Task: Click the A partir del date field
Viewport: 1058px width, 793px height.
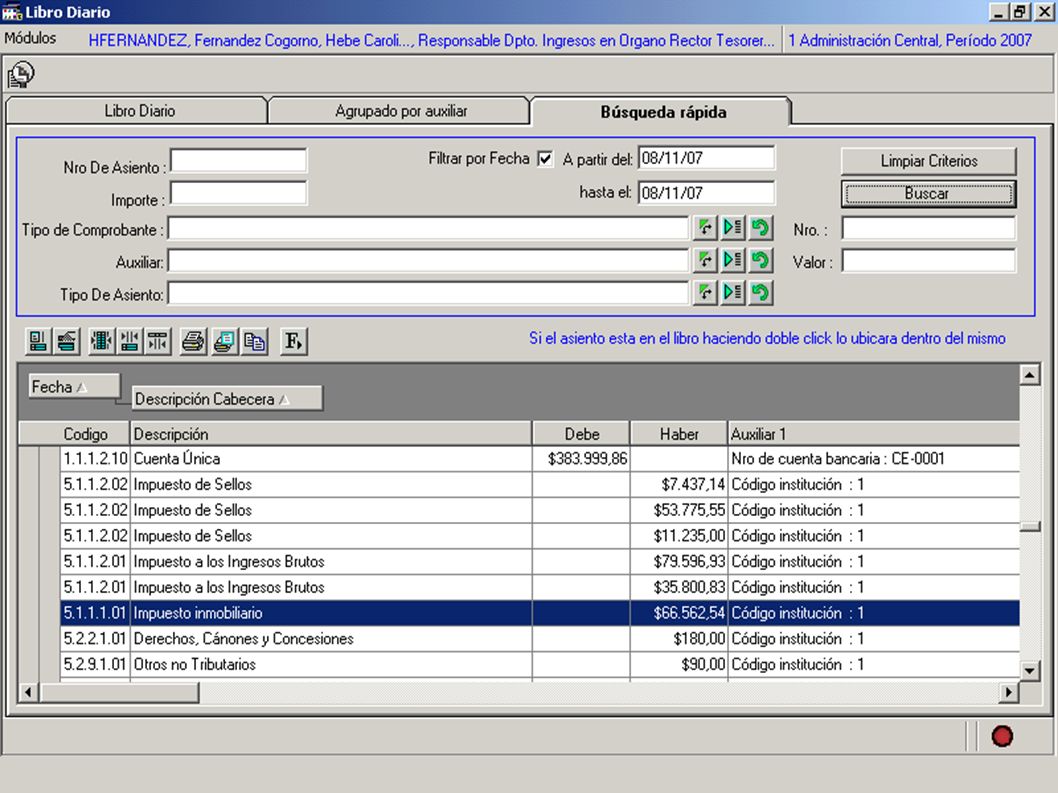Action: click(706, 159)
